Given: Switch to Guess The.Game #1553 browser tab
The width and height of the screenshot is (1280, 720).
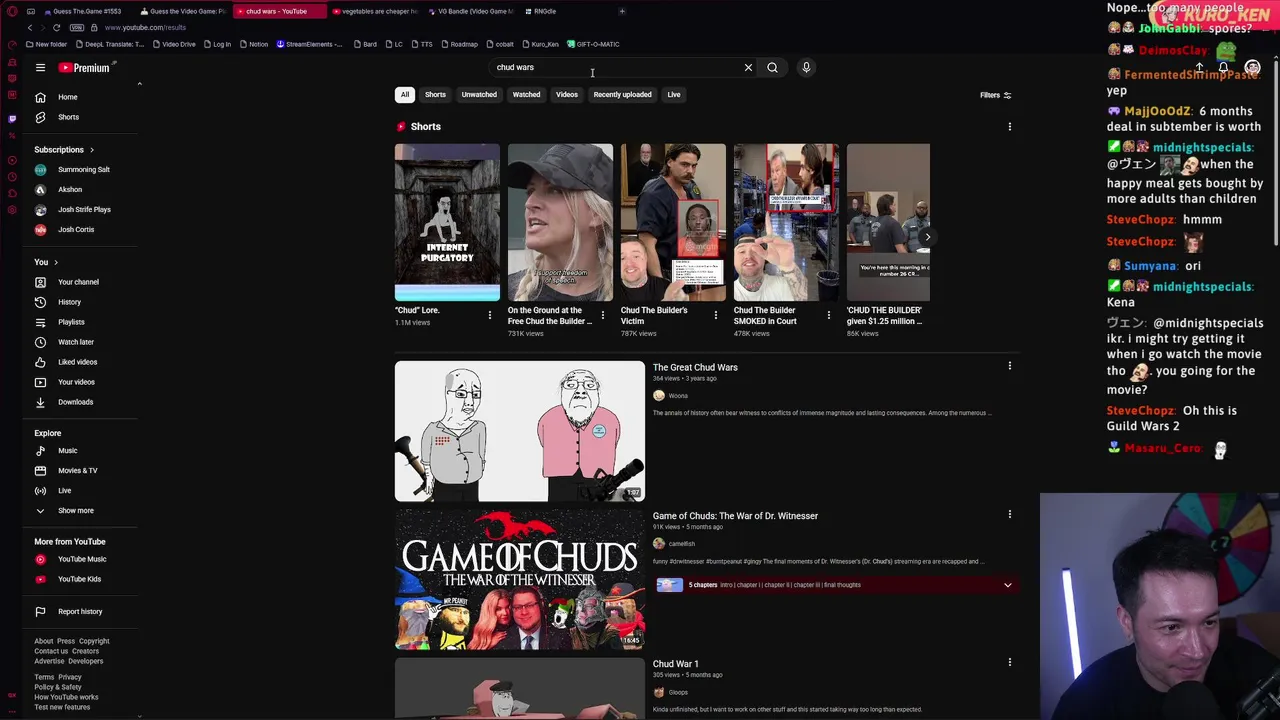Looking at the screenshot, I should click(x=86, y=11).
